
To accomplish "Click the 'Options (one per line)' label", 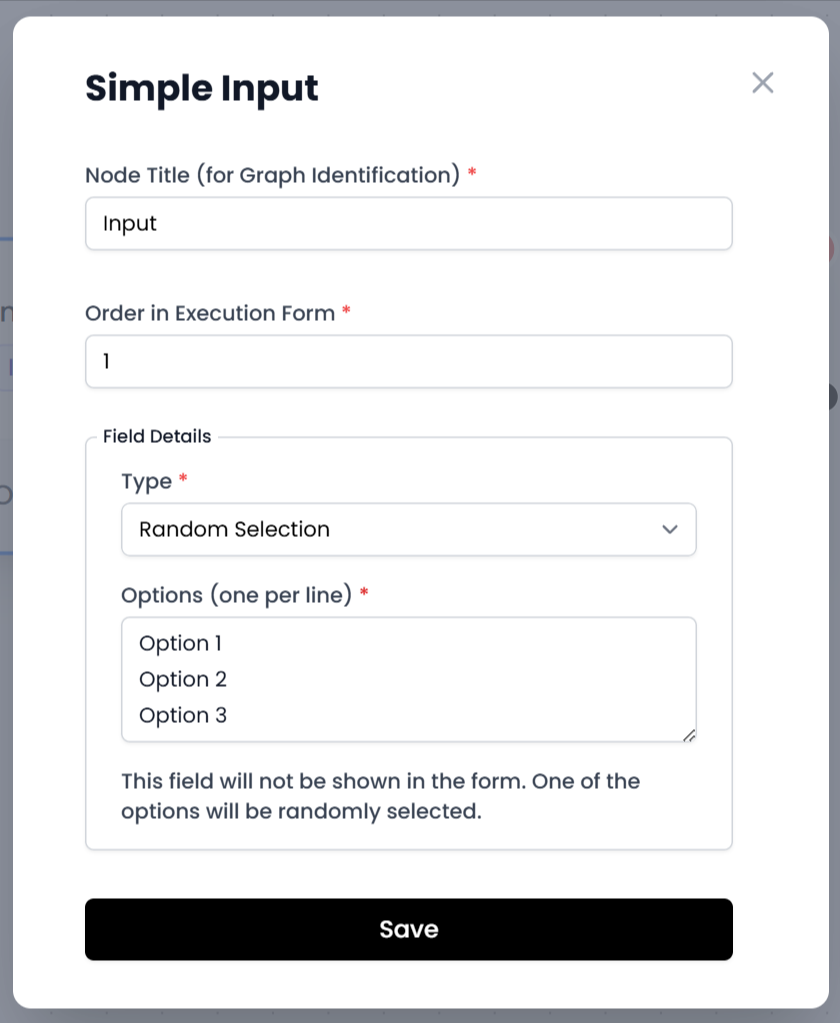I will click(236, 595).
